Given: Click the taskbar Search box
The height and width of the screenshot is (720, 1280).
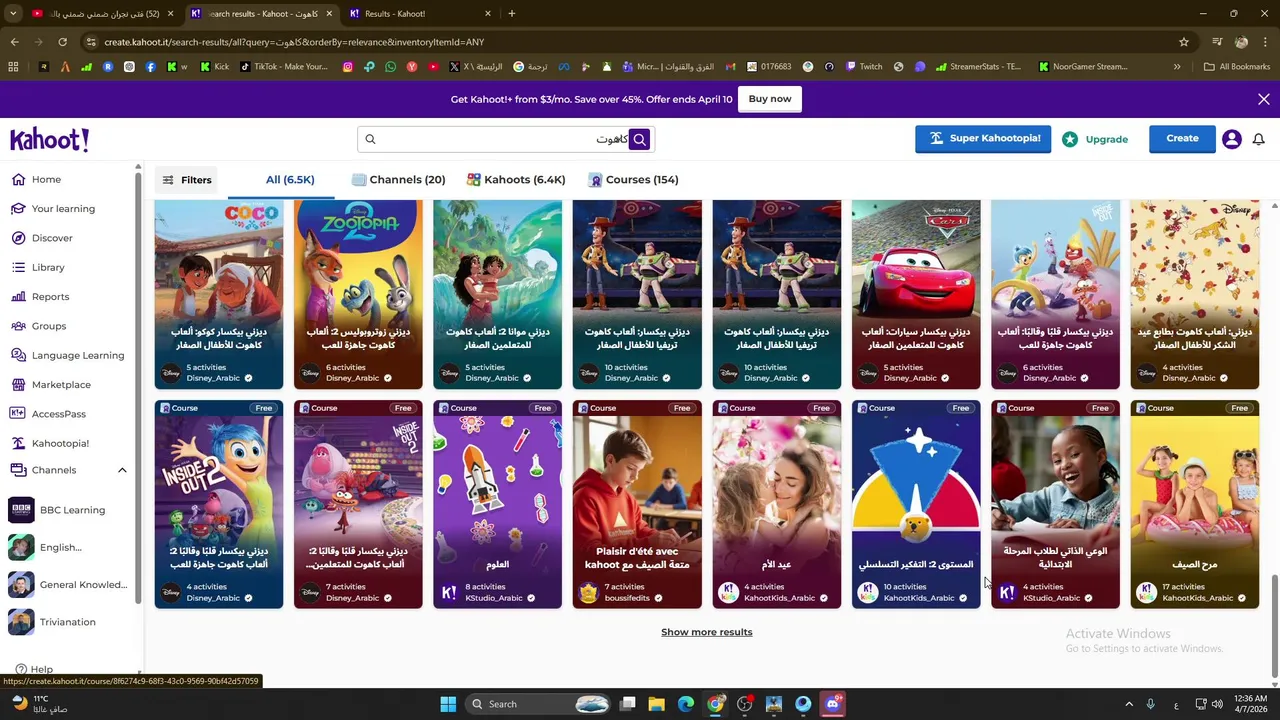Looking at the screenshot, I should click(539, 704).
